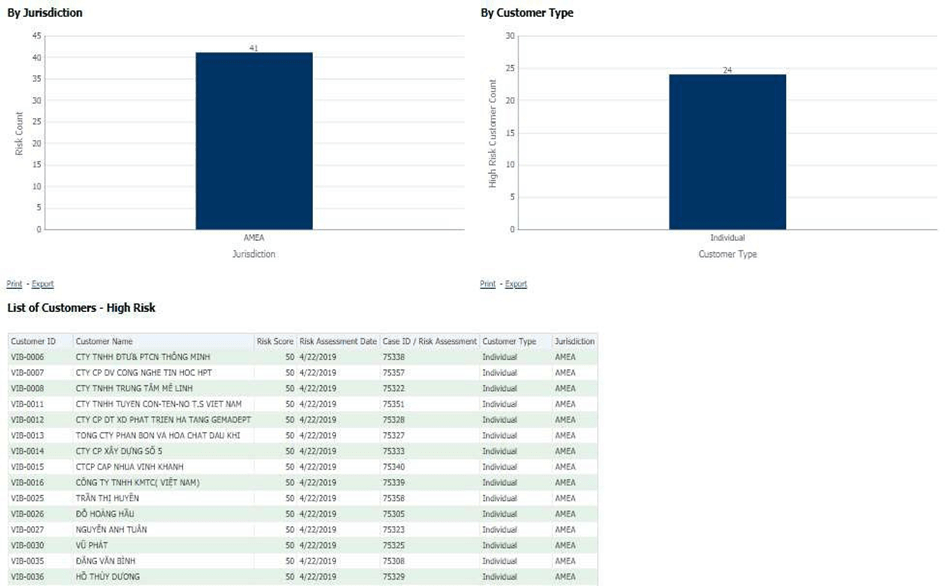Click the By Jurisdiction section title
The image size is (945, 586).
pos(44,12)
